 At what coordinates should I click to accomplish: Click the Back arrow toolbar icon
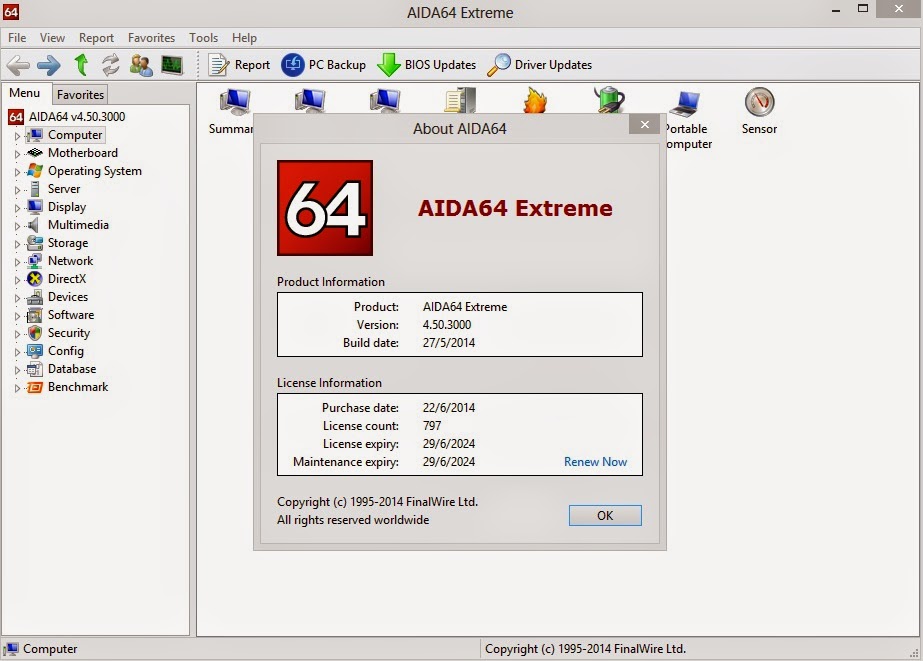tap(18, 65)
